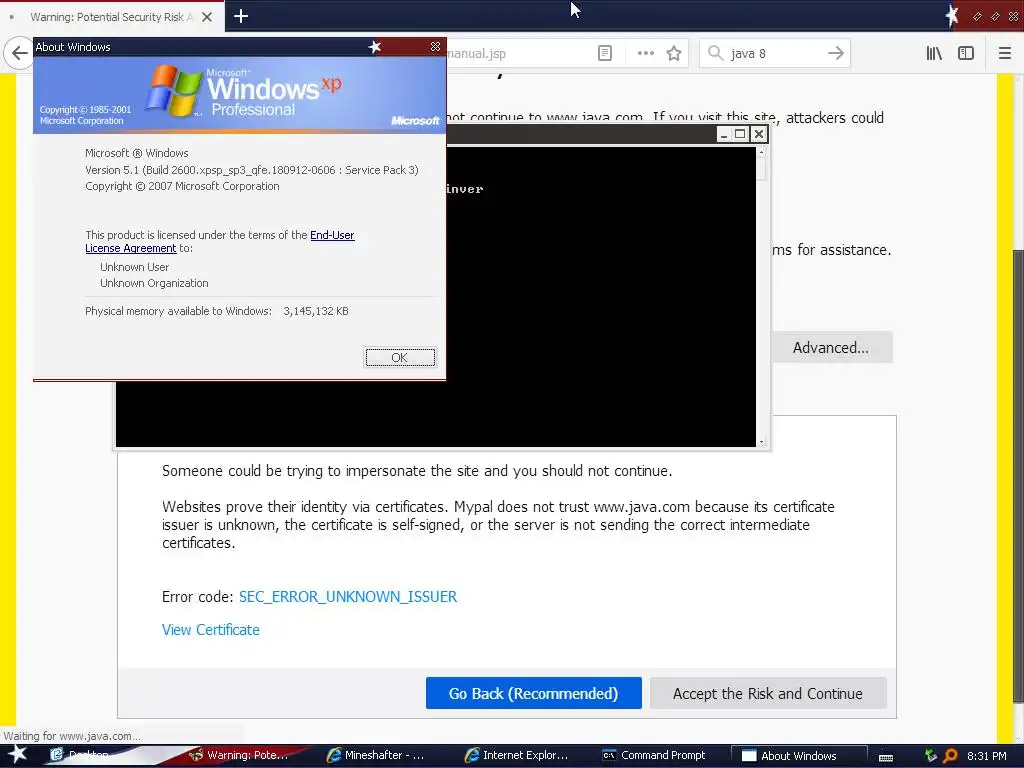Click About Windows taskbar button

[x=798, y=755]
